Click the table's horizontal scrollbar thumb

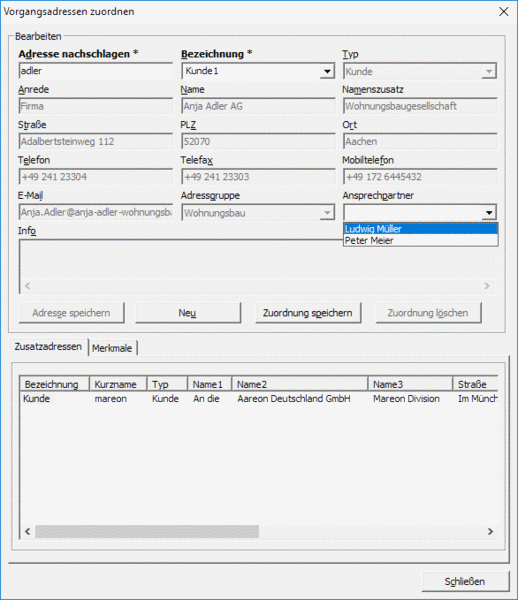(147, 532)
